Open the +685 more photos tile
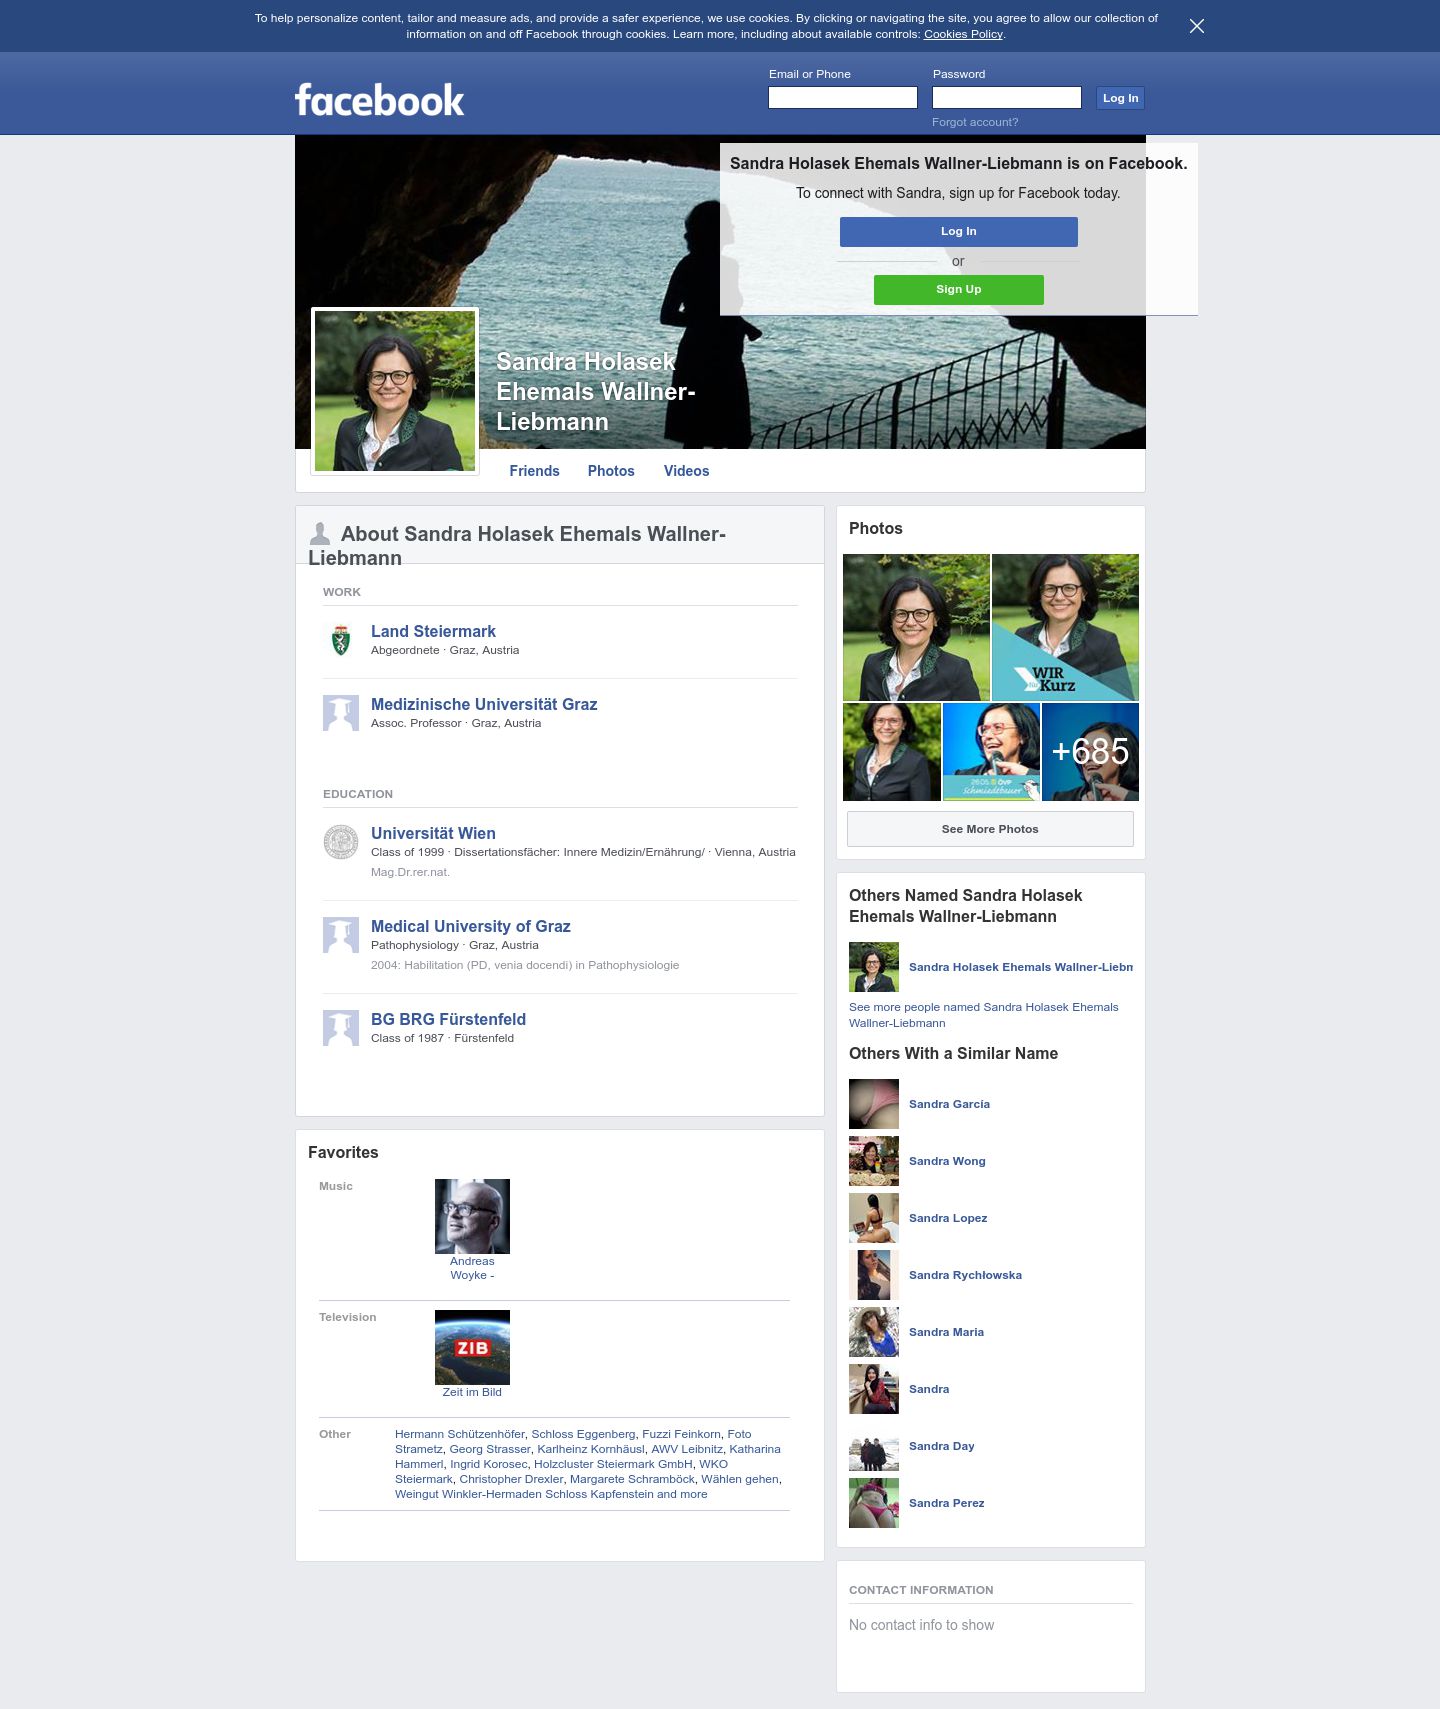Viewport: 1440px width, 1709px height. pyautogui.click(x=1090, y=752)
